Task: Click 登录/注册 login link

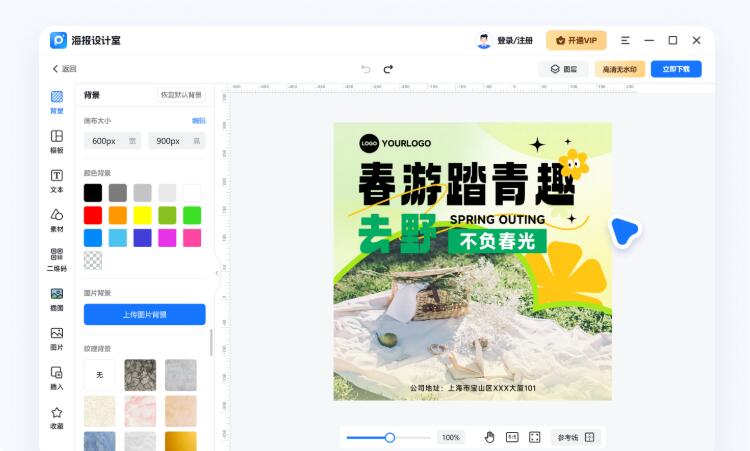Action: 515,41
